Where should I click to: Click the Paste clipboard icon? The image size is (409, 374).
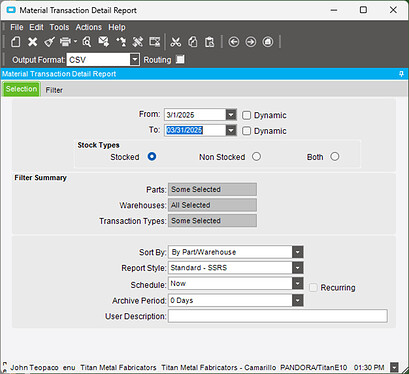pos(210,42)
